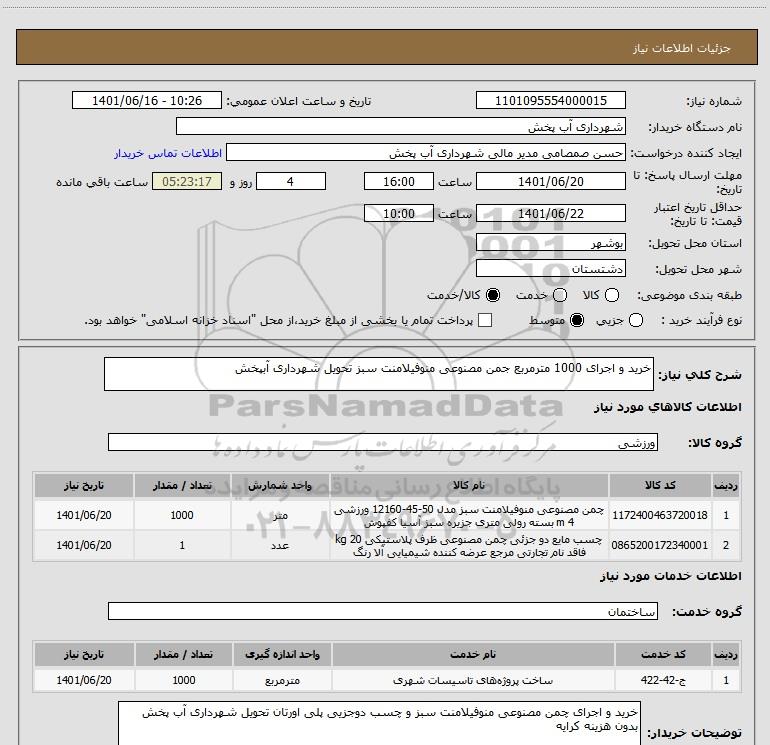Select service code ج-42-422 cell

pyautogui.click(x=663, y=680)
